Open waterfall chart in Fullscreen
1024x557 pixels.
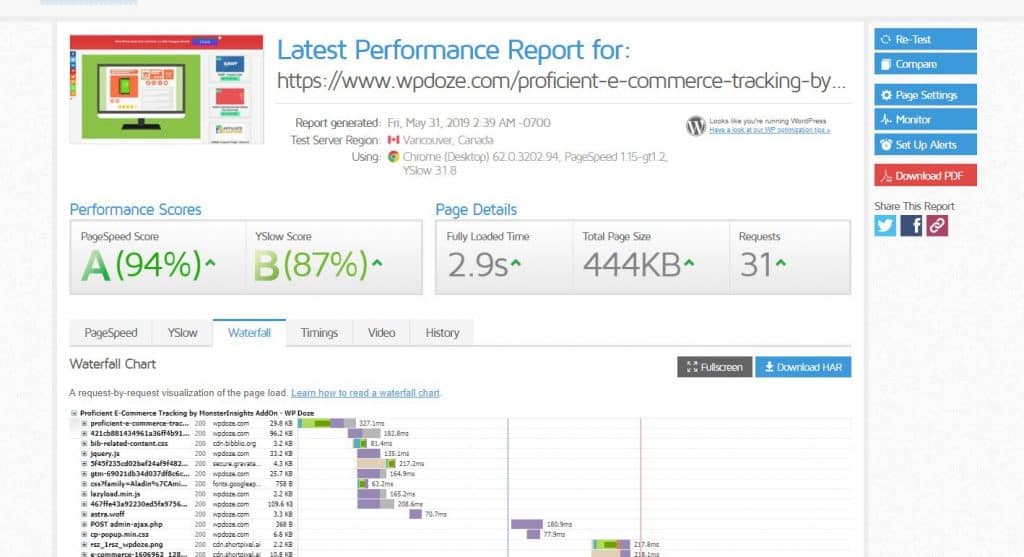[x=714, y=367]
